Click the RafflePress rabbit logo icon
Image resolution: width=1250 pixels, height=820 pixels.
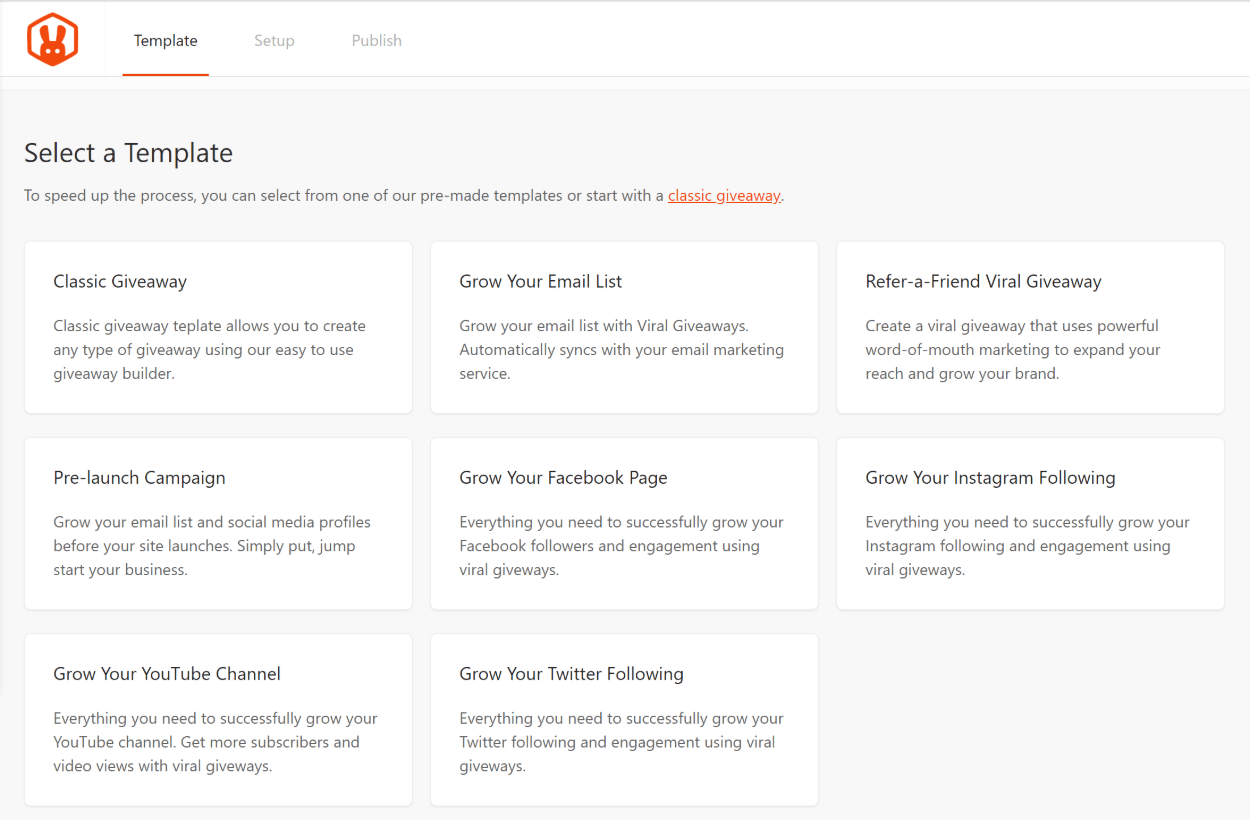click(52, 40)
